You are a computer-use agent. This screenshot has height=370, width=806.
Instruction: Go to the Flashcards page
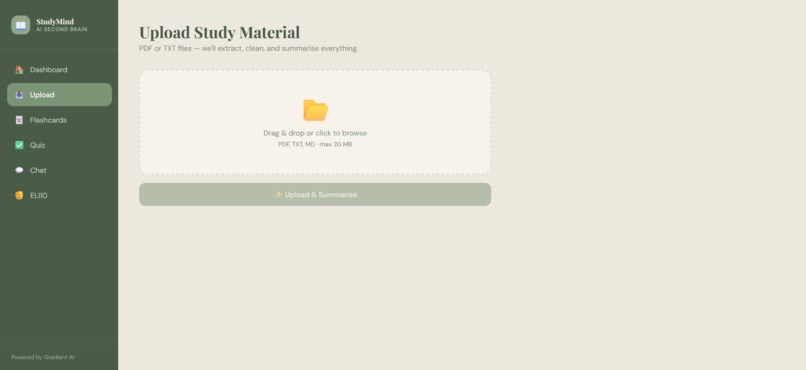(x=59, y=120)
